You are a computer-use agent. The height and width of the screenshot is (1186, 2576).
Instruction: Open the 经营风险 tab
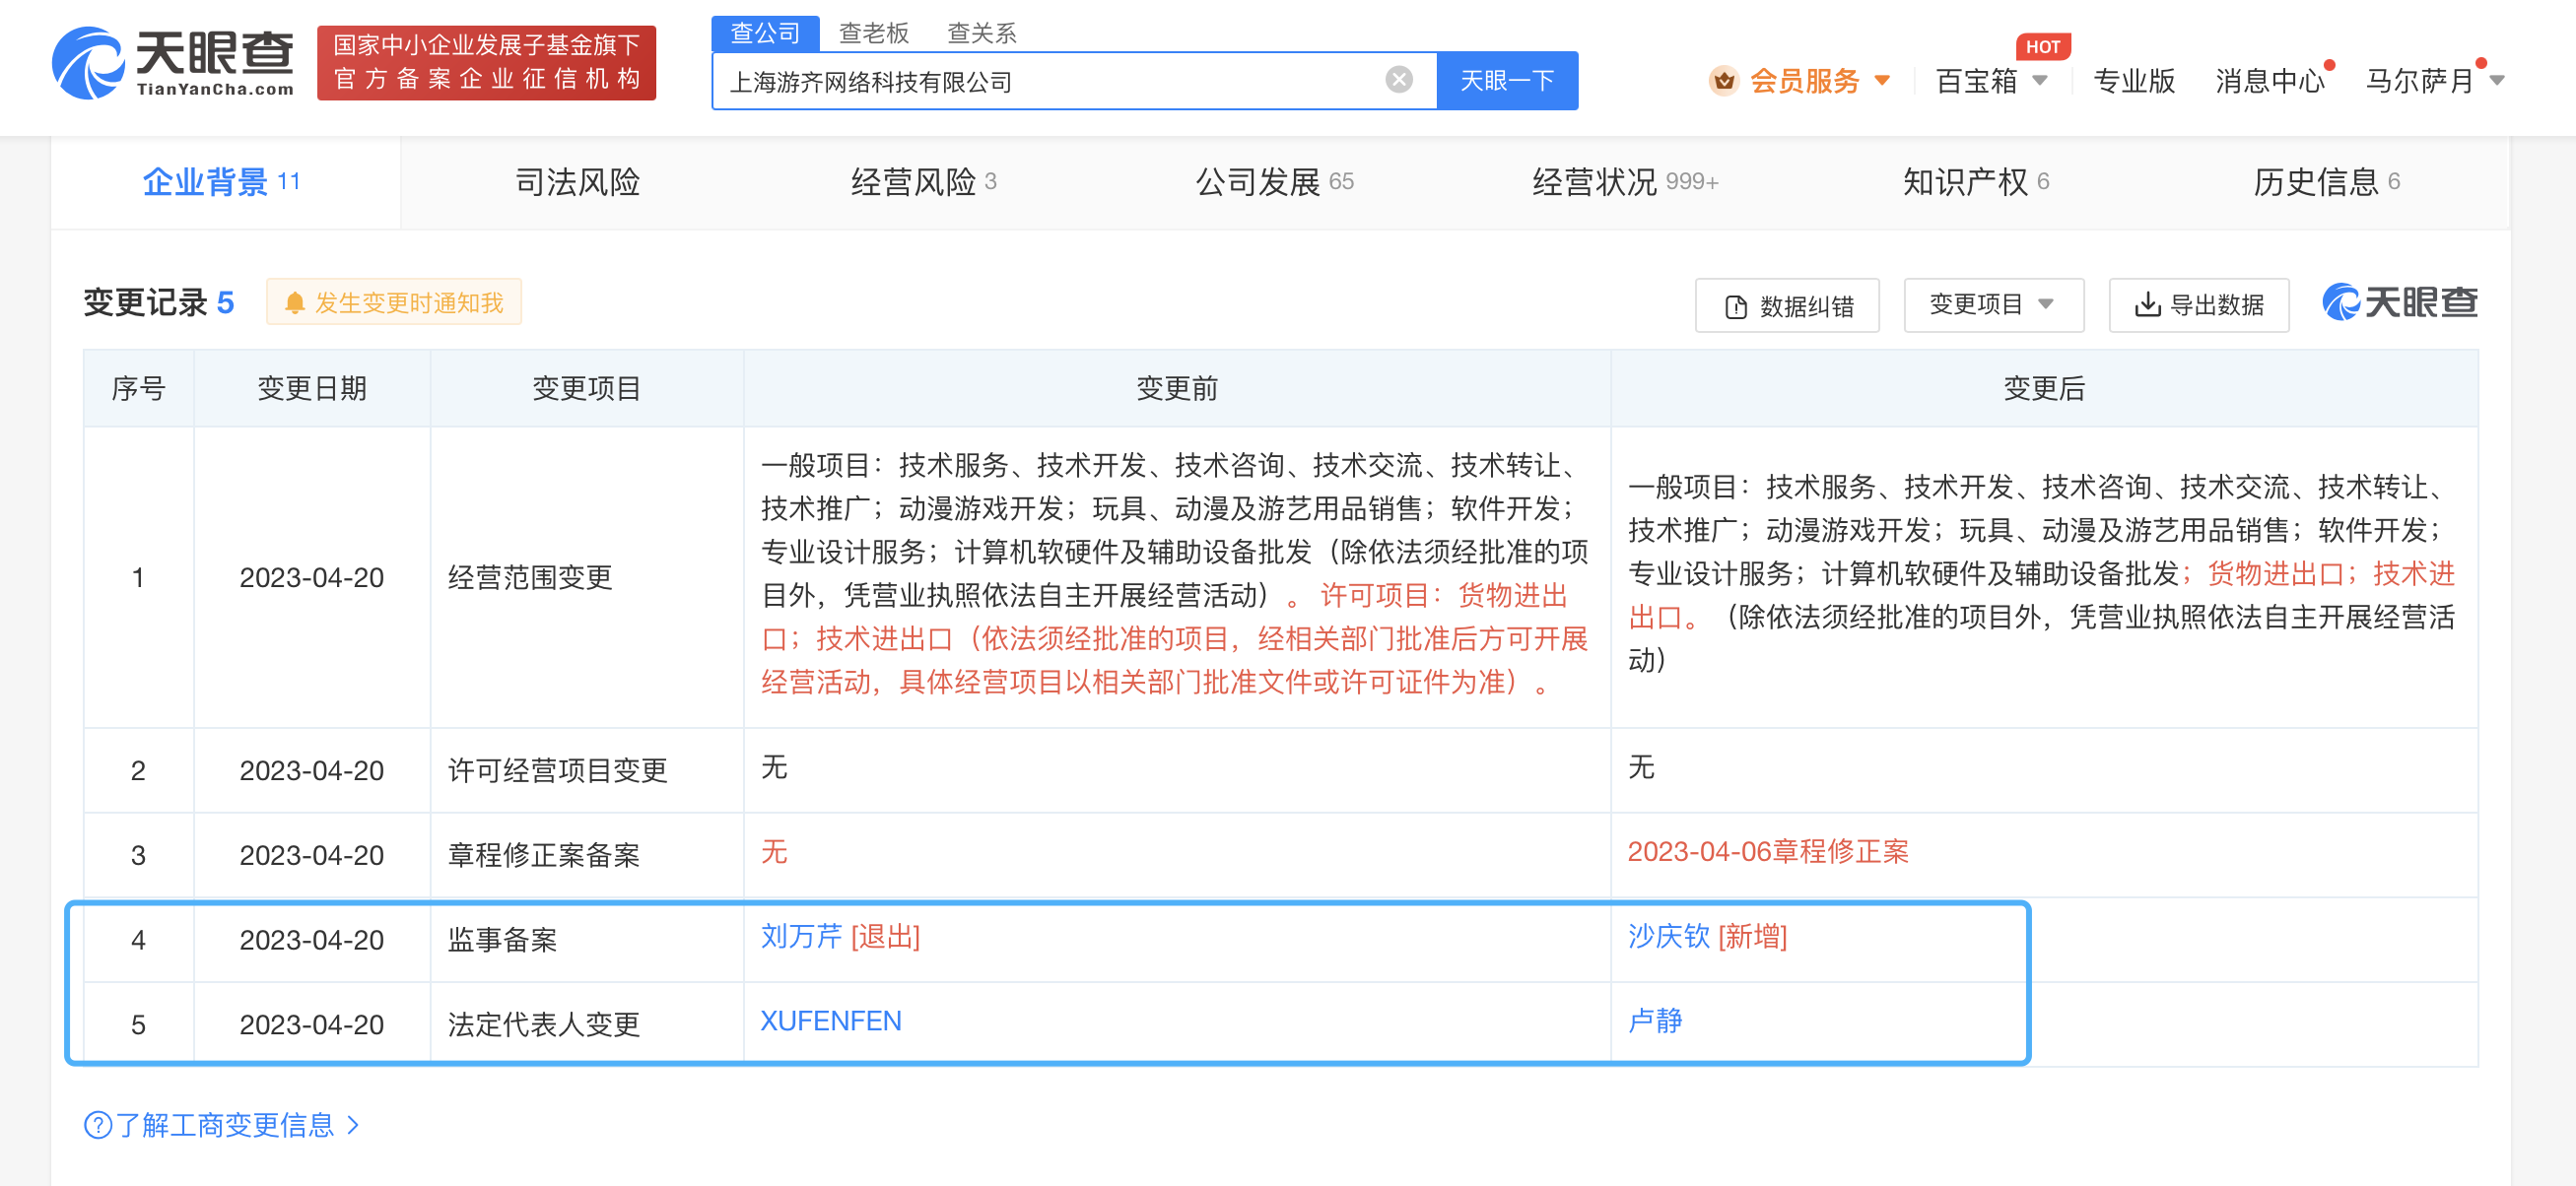(x=923, y=182)
